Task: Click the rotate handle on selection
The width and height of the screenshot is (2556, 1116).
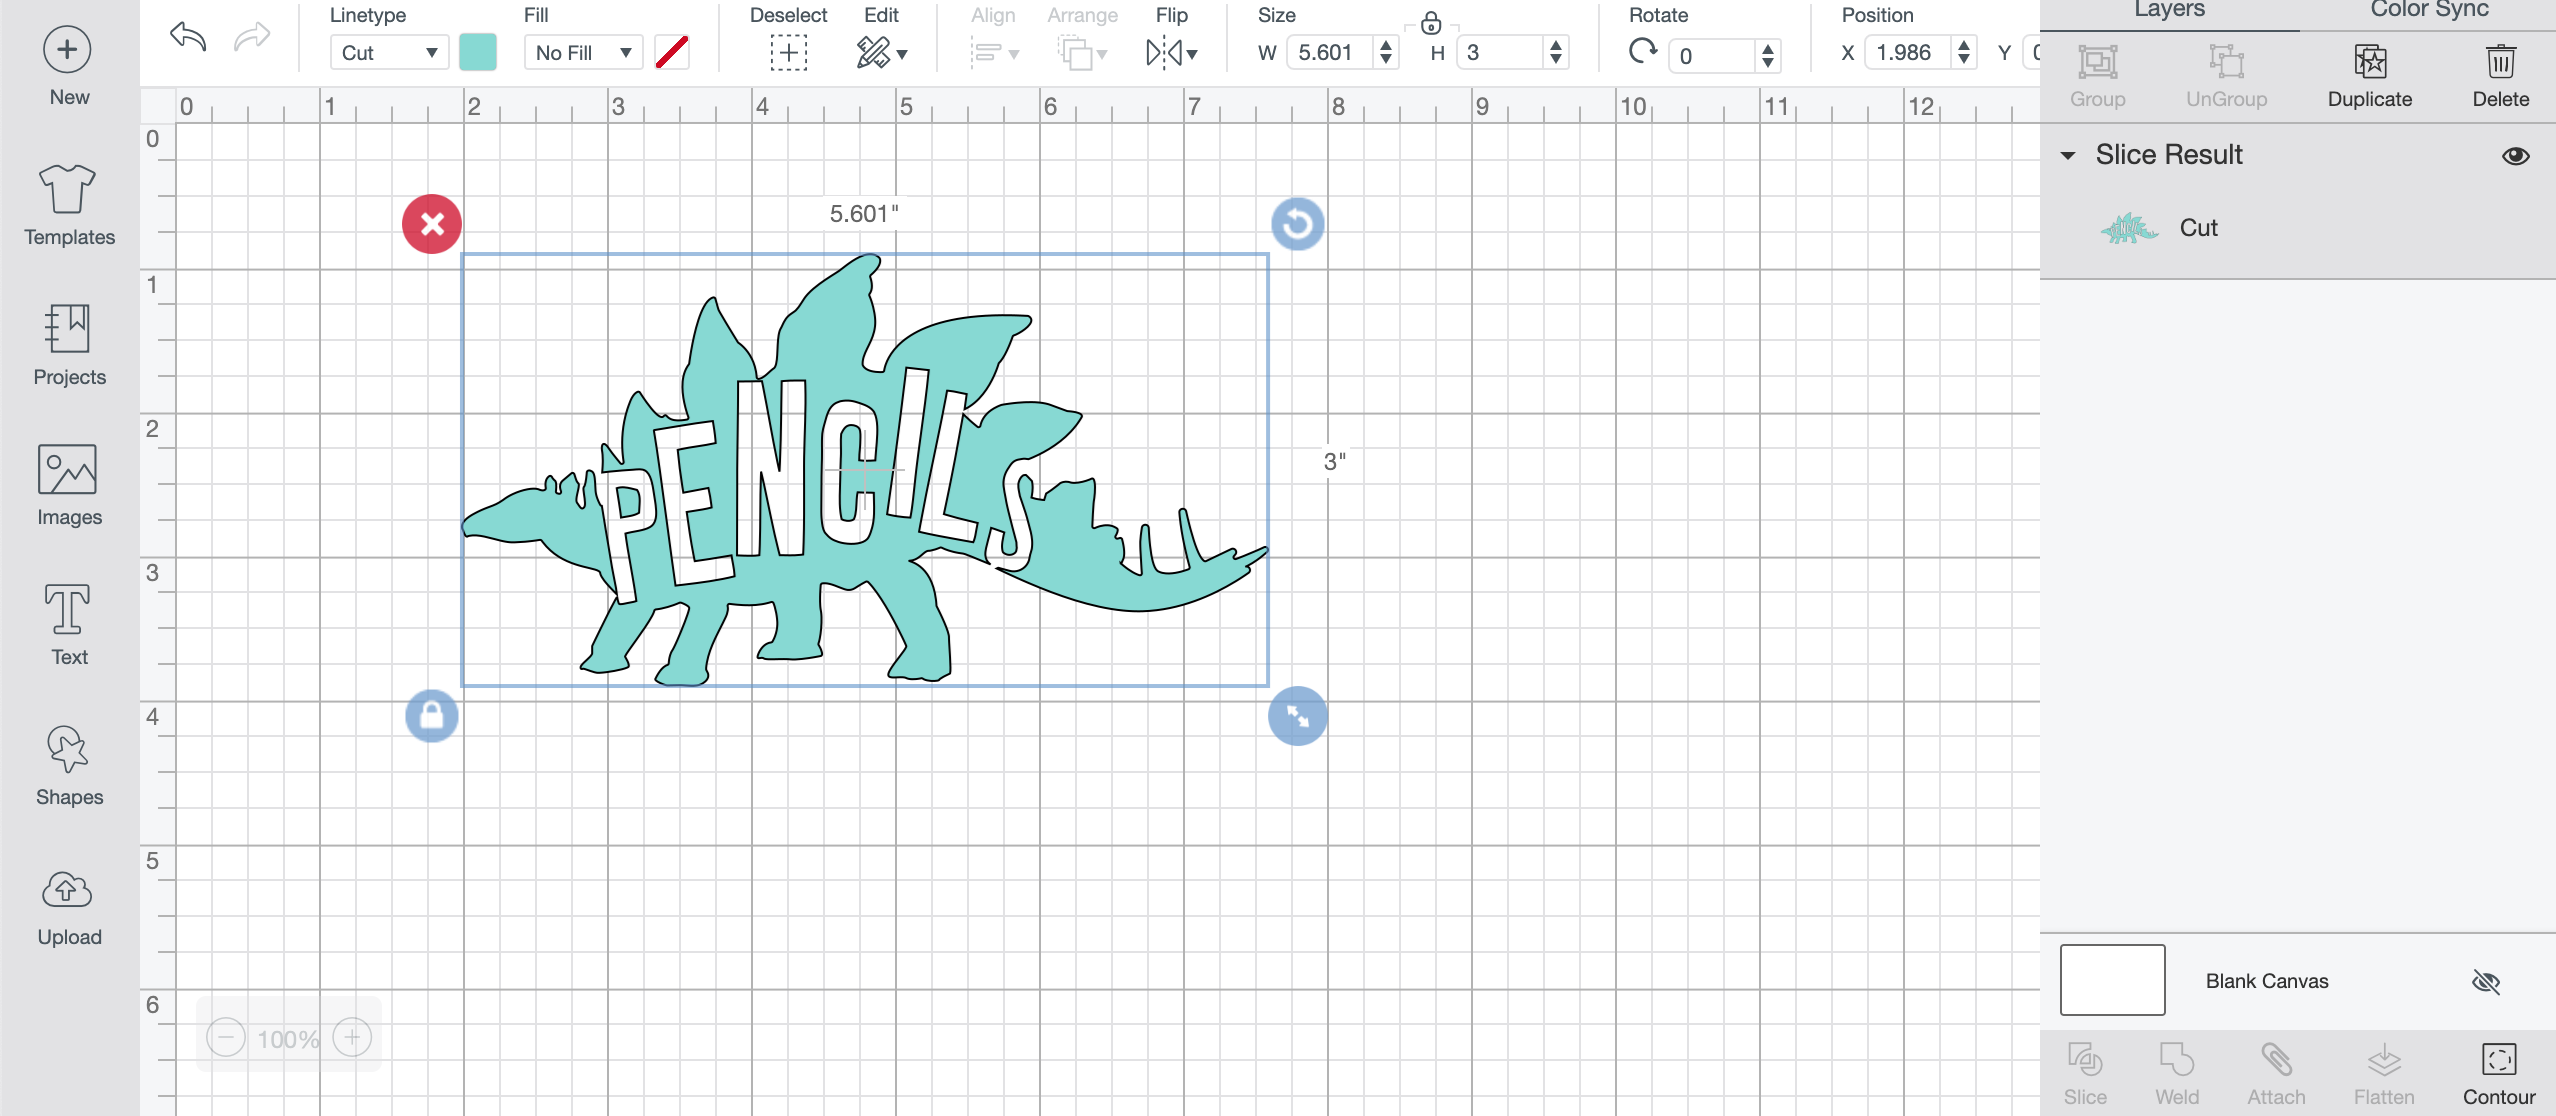Action: click(x=1298, y=224)
